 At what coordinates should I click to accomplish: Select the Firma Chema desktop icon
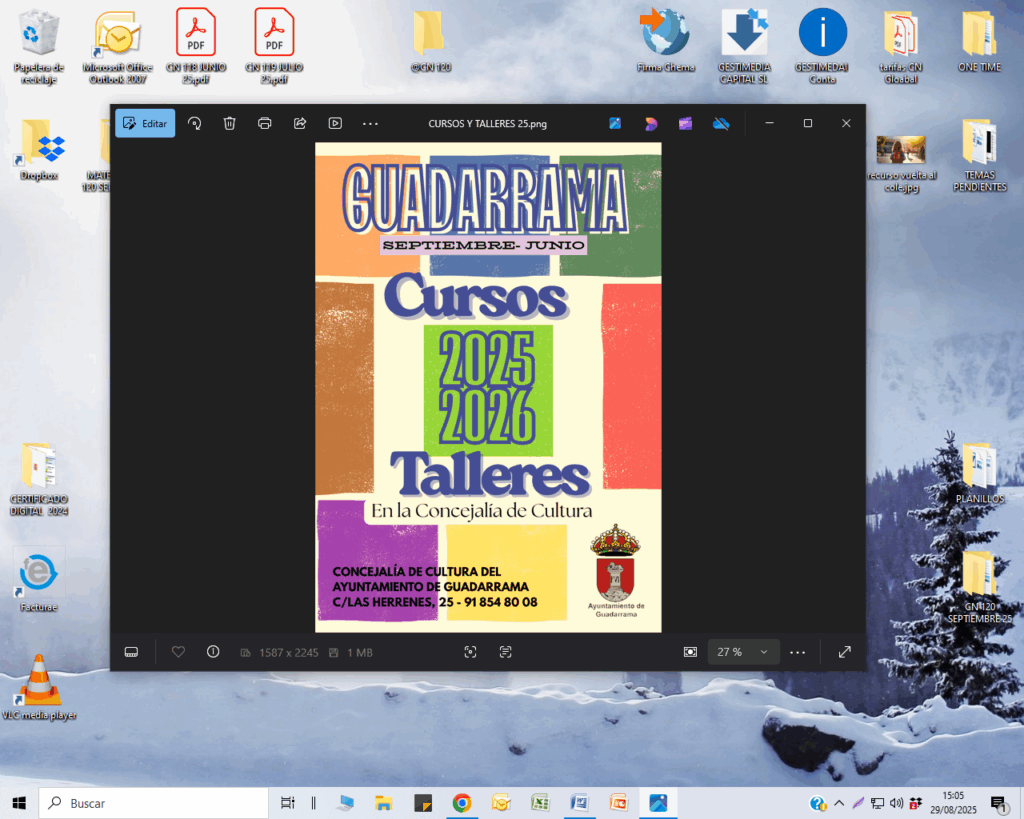[x=665, y=40]
